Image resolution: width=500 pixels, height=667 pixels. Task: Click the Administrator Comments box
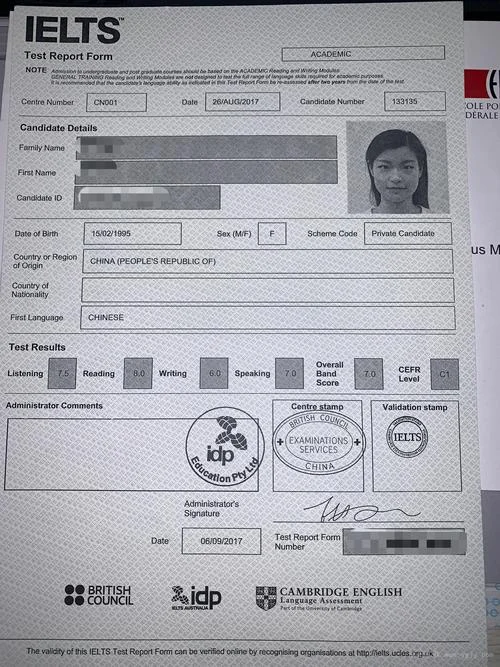pyautogui.click(x=131, y=454)
